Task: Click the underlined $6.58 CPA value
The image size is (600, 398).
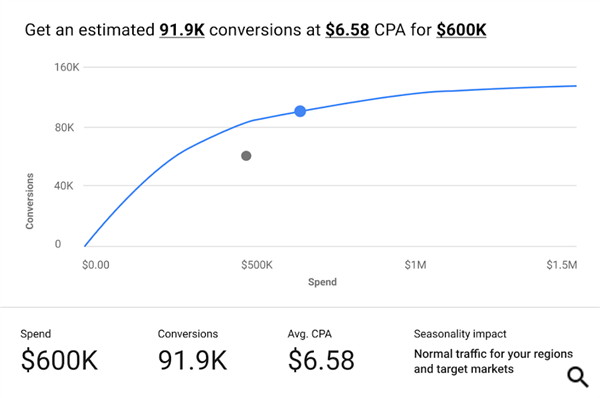Action: click(347, 30)
